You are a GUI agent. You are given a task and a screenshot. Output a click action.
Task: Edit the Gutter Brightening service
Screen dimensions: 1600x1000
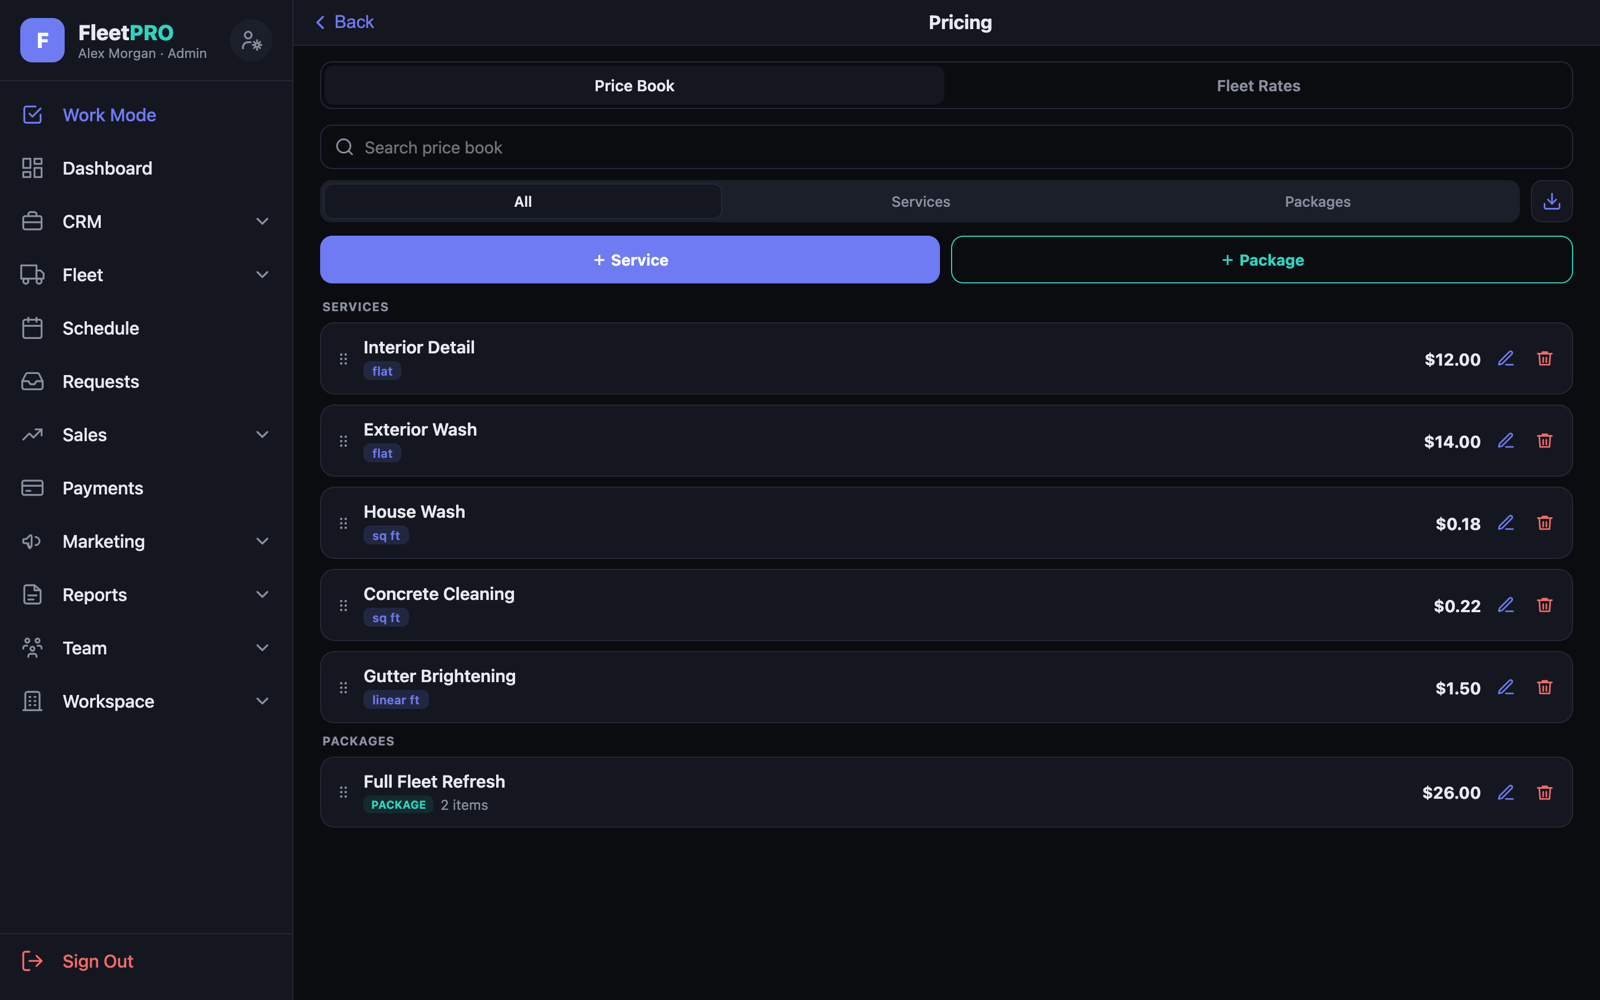(x=1506, y=687)
